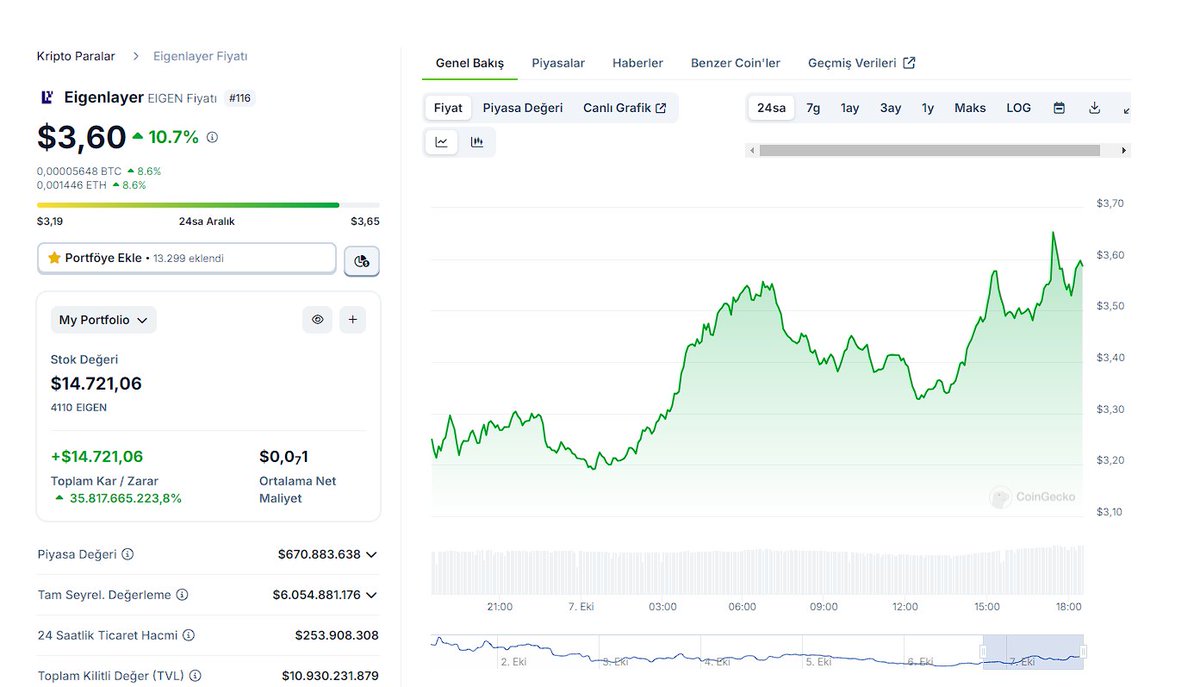The image size is (1200, 687).
Task: Open the Benzer Coin'ler tab
Action: click(x=736, y=63)
